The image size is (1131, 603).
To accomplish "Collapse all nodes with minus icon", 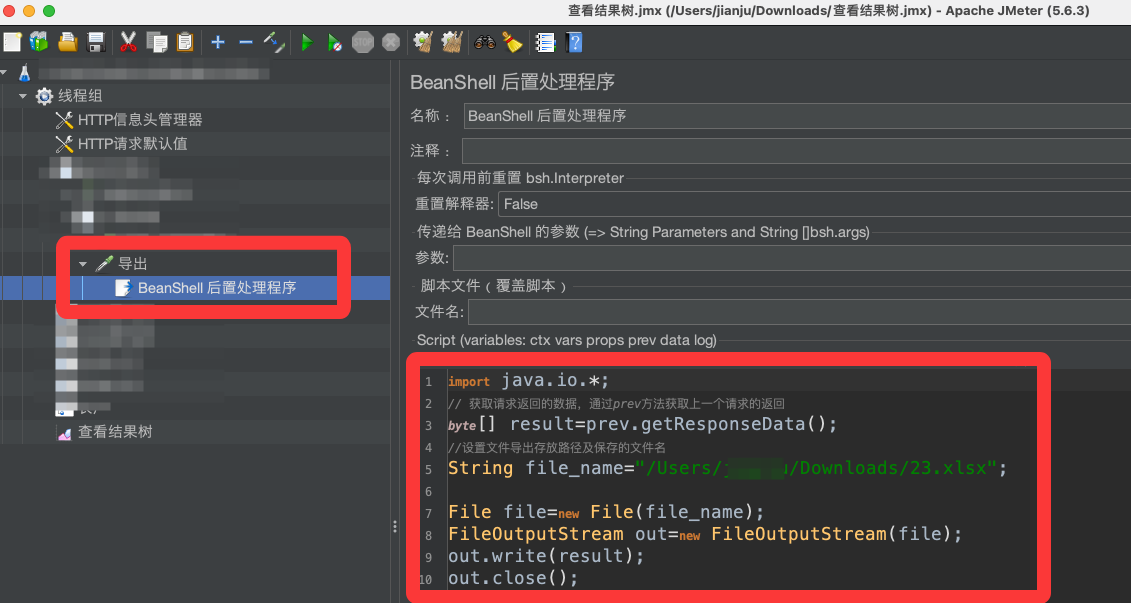I will coord(246,43).
